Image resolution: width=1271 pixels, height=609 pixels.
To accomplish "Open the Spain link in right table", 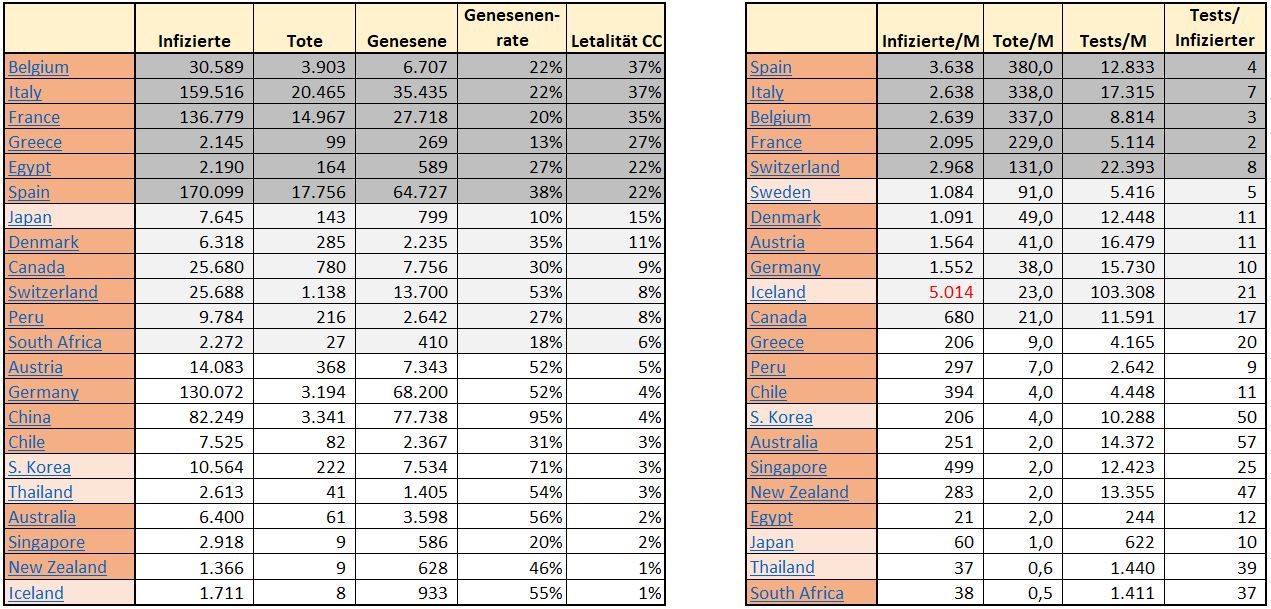I will 771,67.
